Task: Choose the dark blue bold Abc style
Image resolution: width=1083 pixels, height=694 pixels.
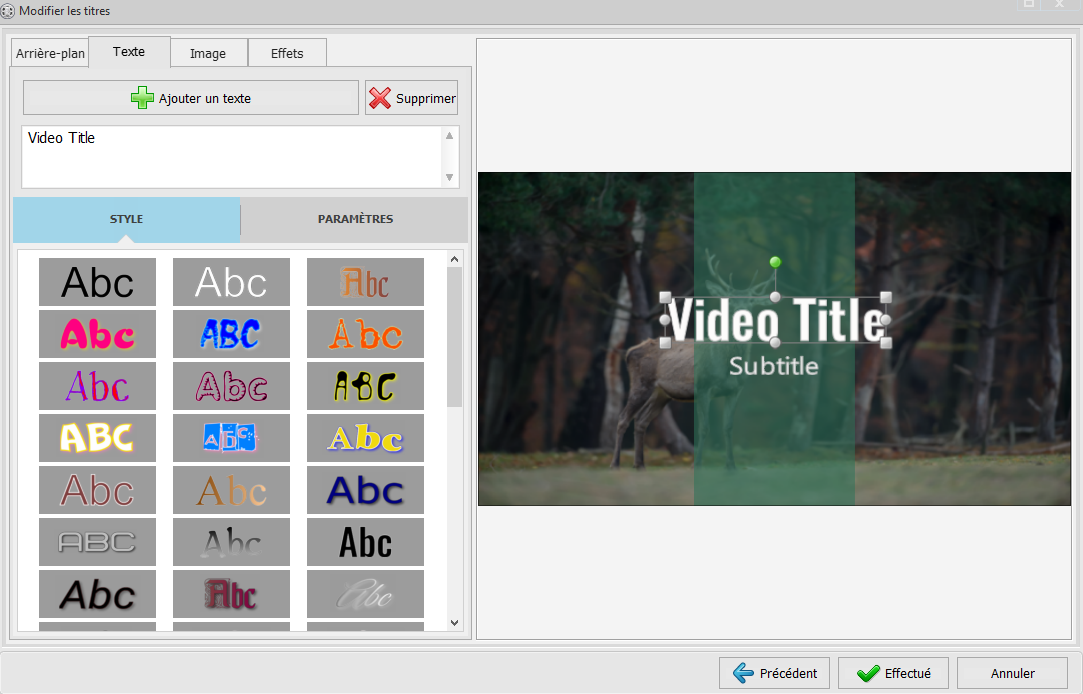Action: point(365,490)
